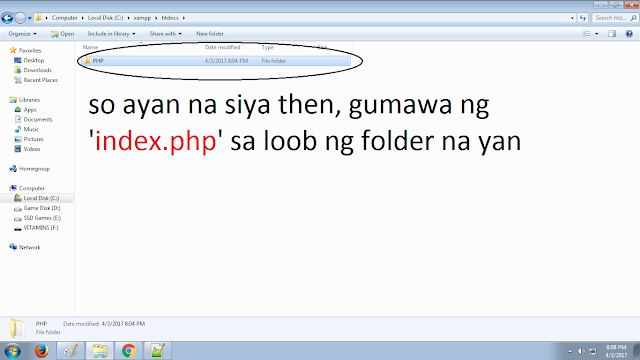Viewport: 640px width, 360px height.
Task: Open the network tray icon
Action: tap(593, 351)
